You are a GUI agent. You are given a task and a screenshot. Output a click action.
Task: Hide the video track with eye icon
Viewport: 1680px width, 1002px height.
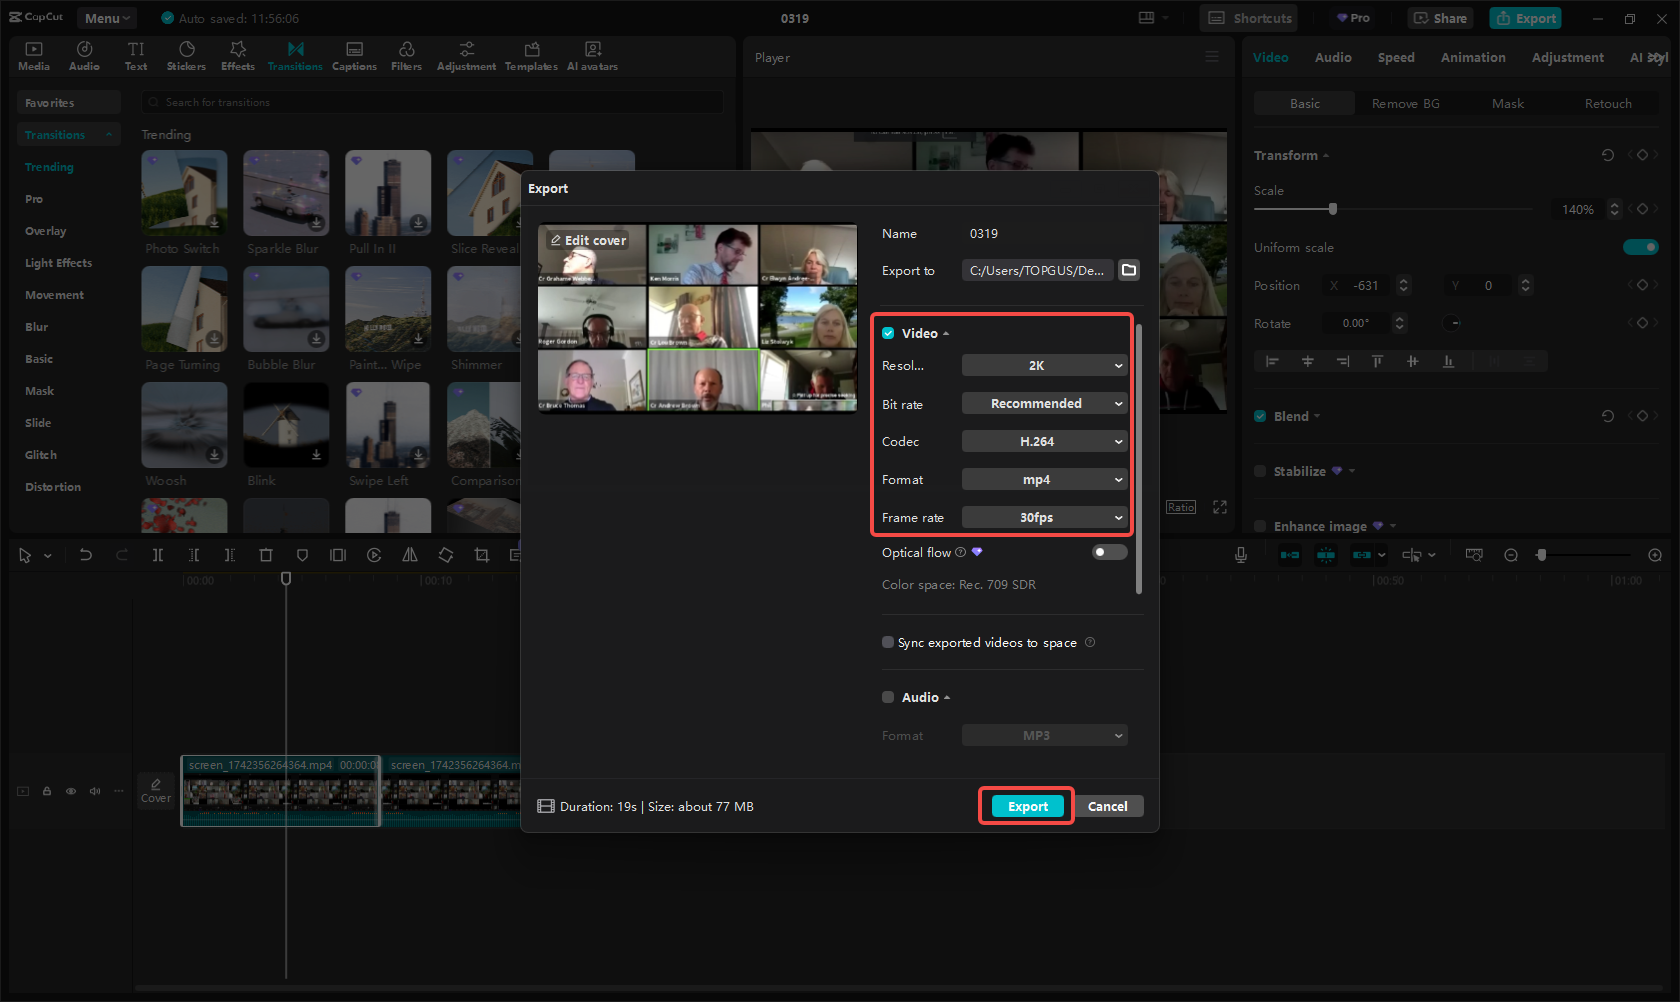tap(71, 791)
